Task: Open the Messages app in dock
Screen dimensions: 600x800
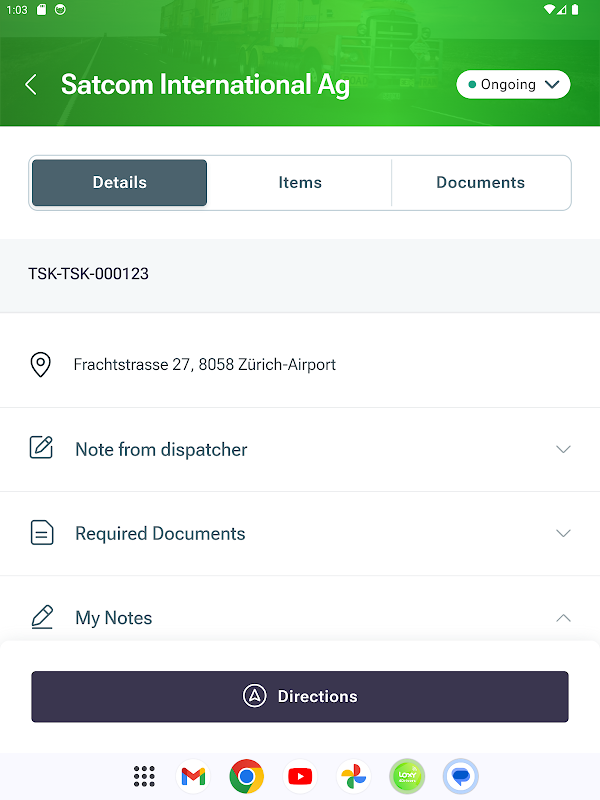Action: (460, 776)
